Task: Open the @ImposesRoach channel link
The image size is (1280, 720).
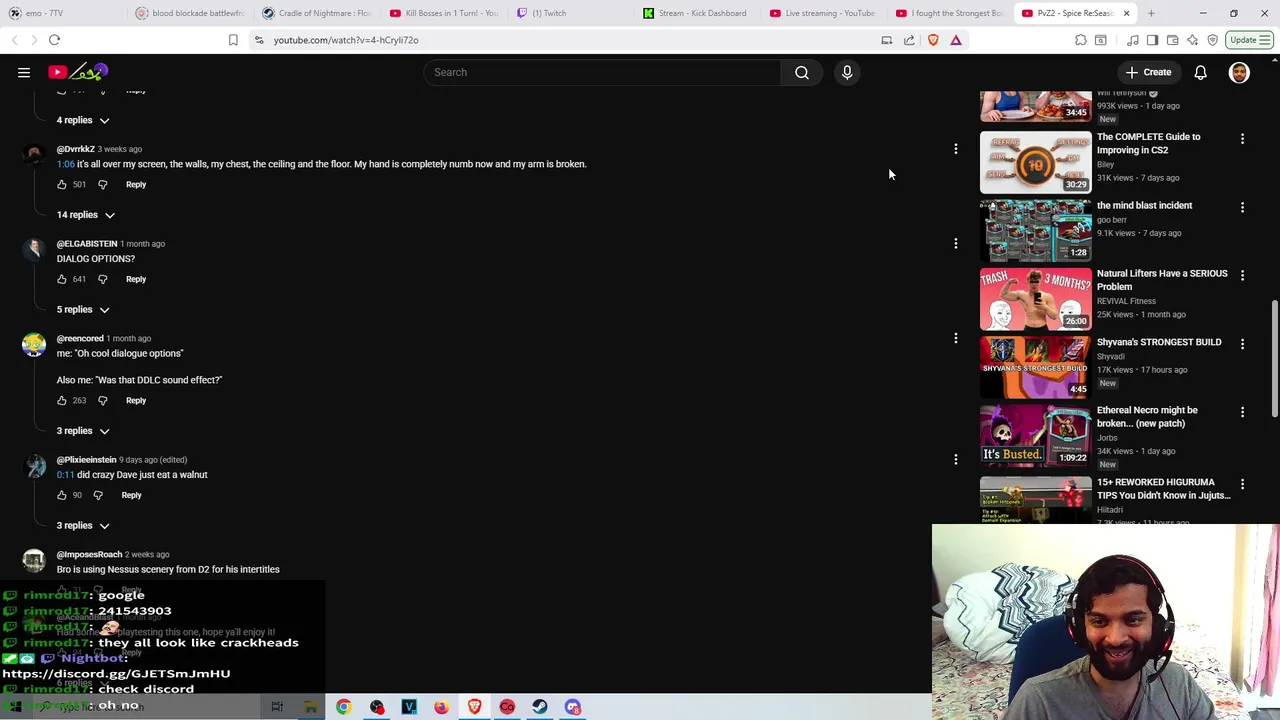Action: (x=89, y=554)
